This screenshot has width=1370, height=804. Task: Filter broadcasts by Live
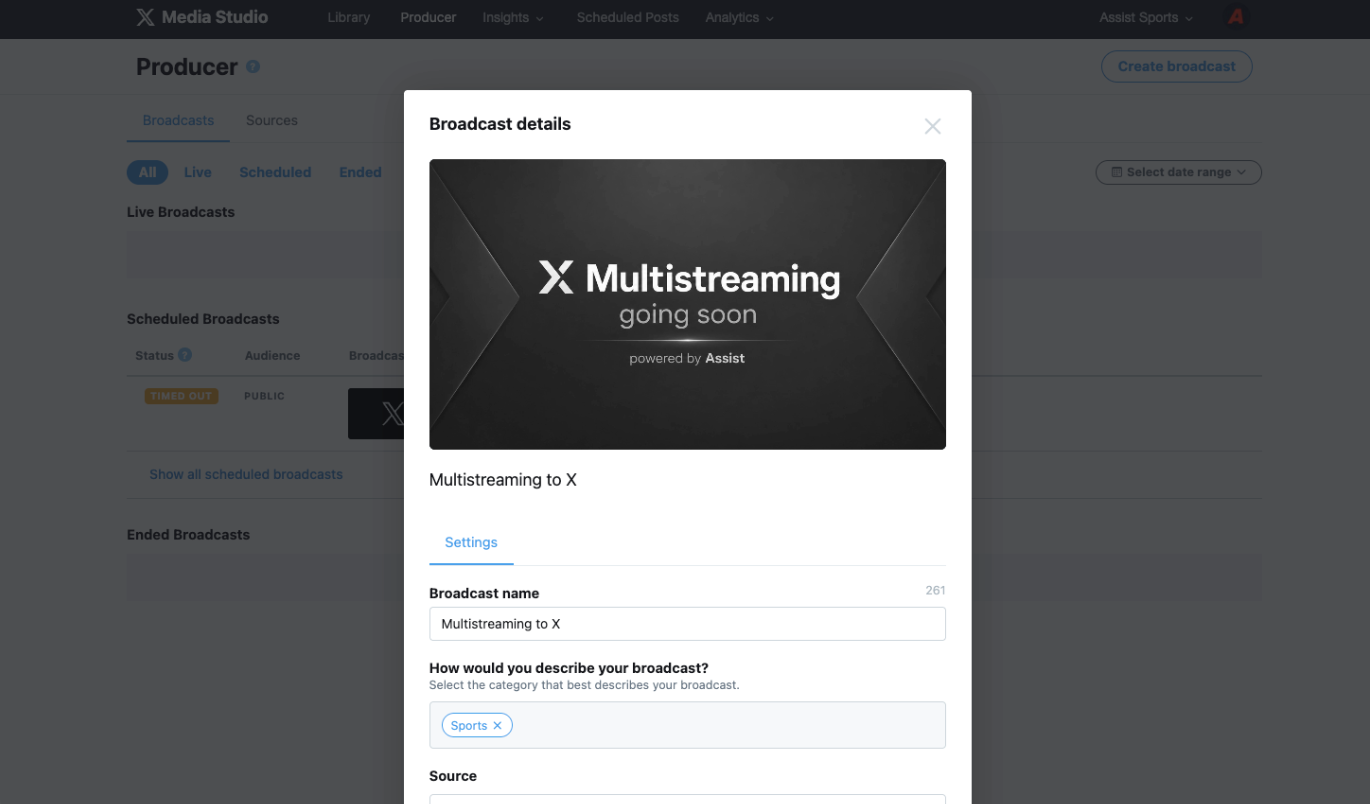[x=198, y=172]
